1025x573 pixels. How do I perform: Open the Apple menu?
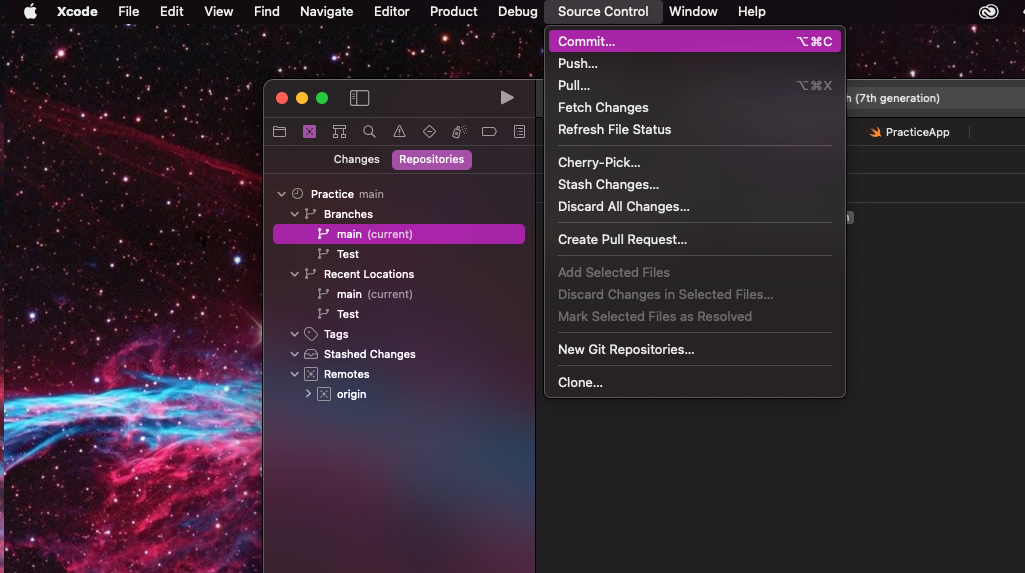click(x=30, y=11)
